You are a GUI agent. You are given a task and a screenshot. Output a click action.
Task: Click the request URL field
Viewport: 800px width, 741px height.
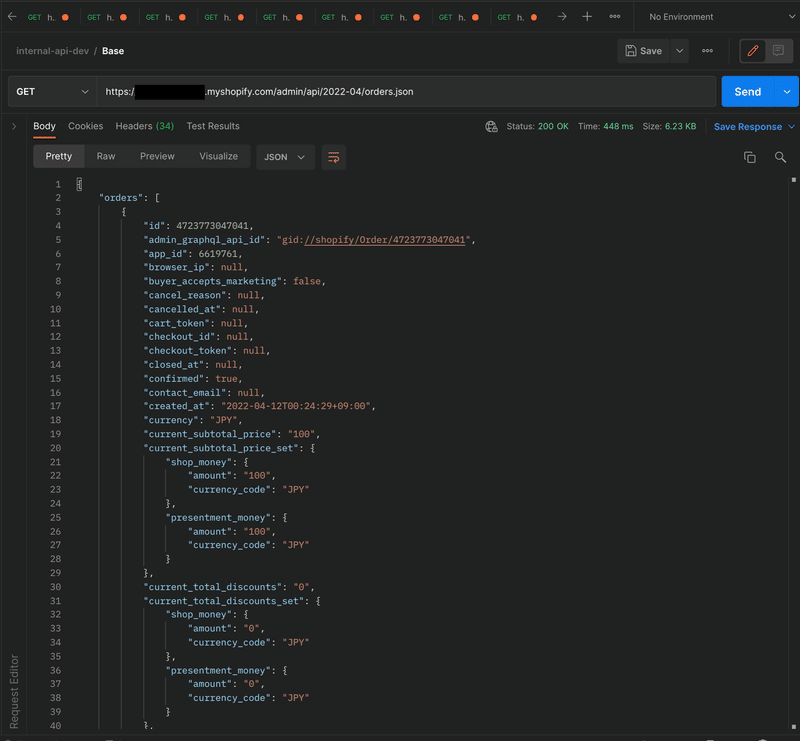click(x=406, y=92)
